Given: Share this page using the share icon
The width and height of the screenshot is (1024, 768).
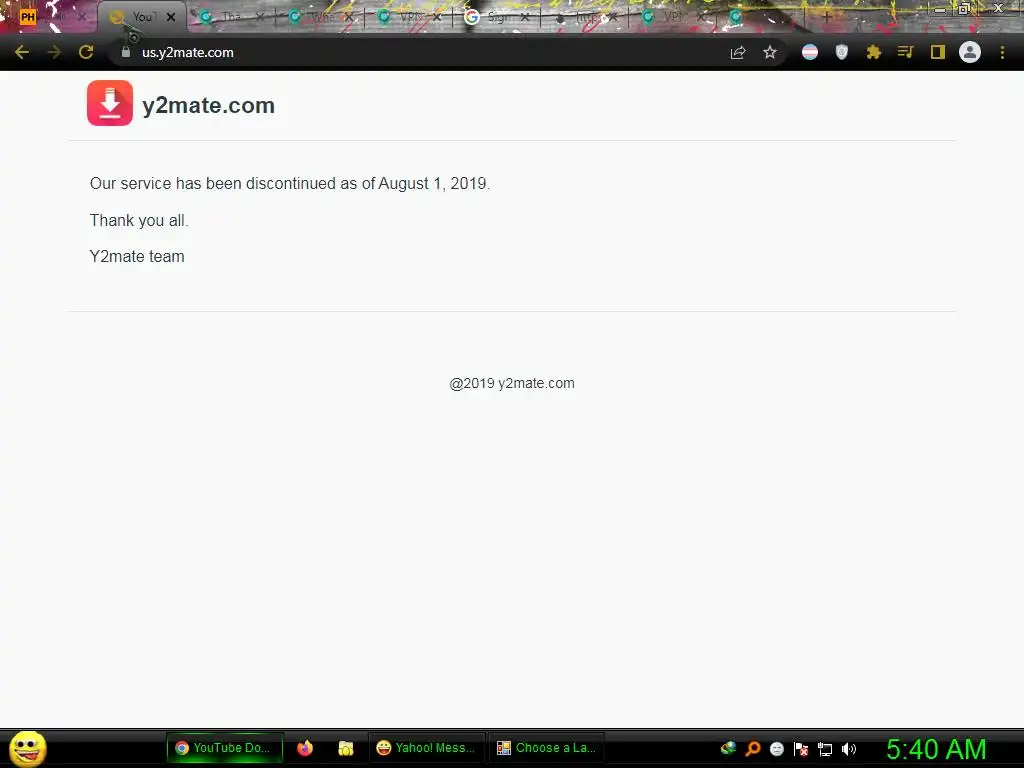Looking at the screenshot, I should click(738, 52).
